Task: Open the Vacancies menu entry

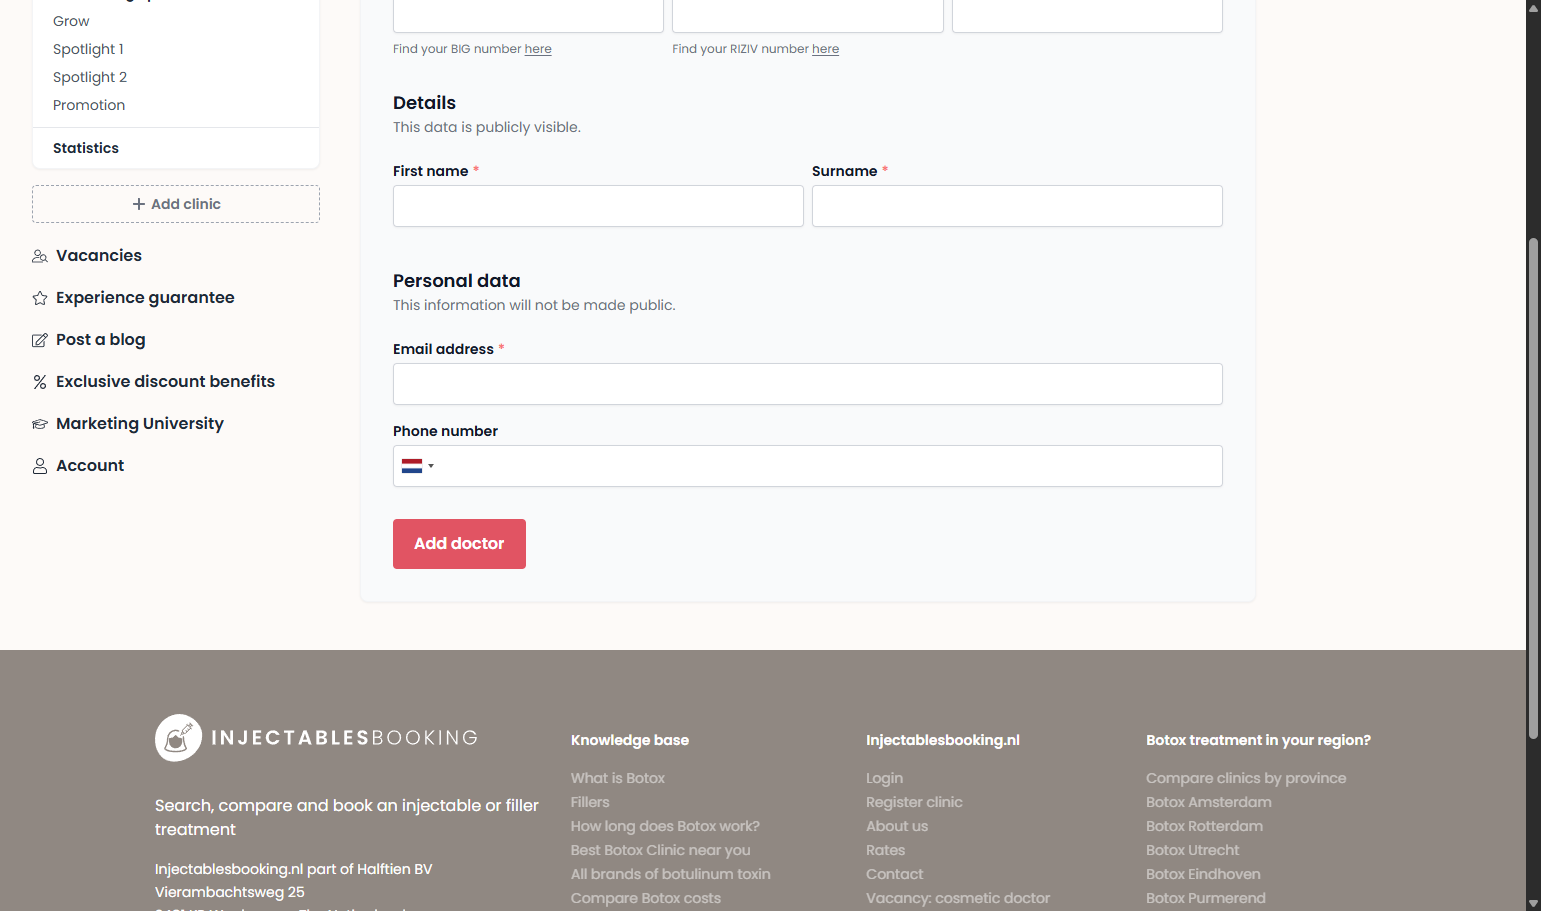Action: point(99,256)
